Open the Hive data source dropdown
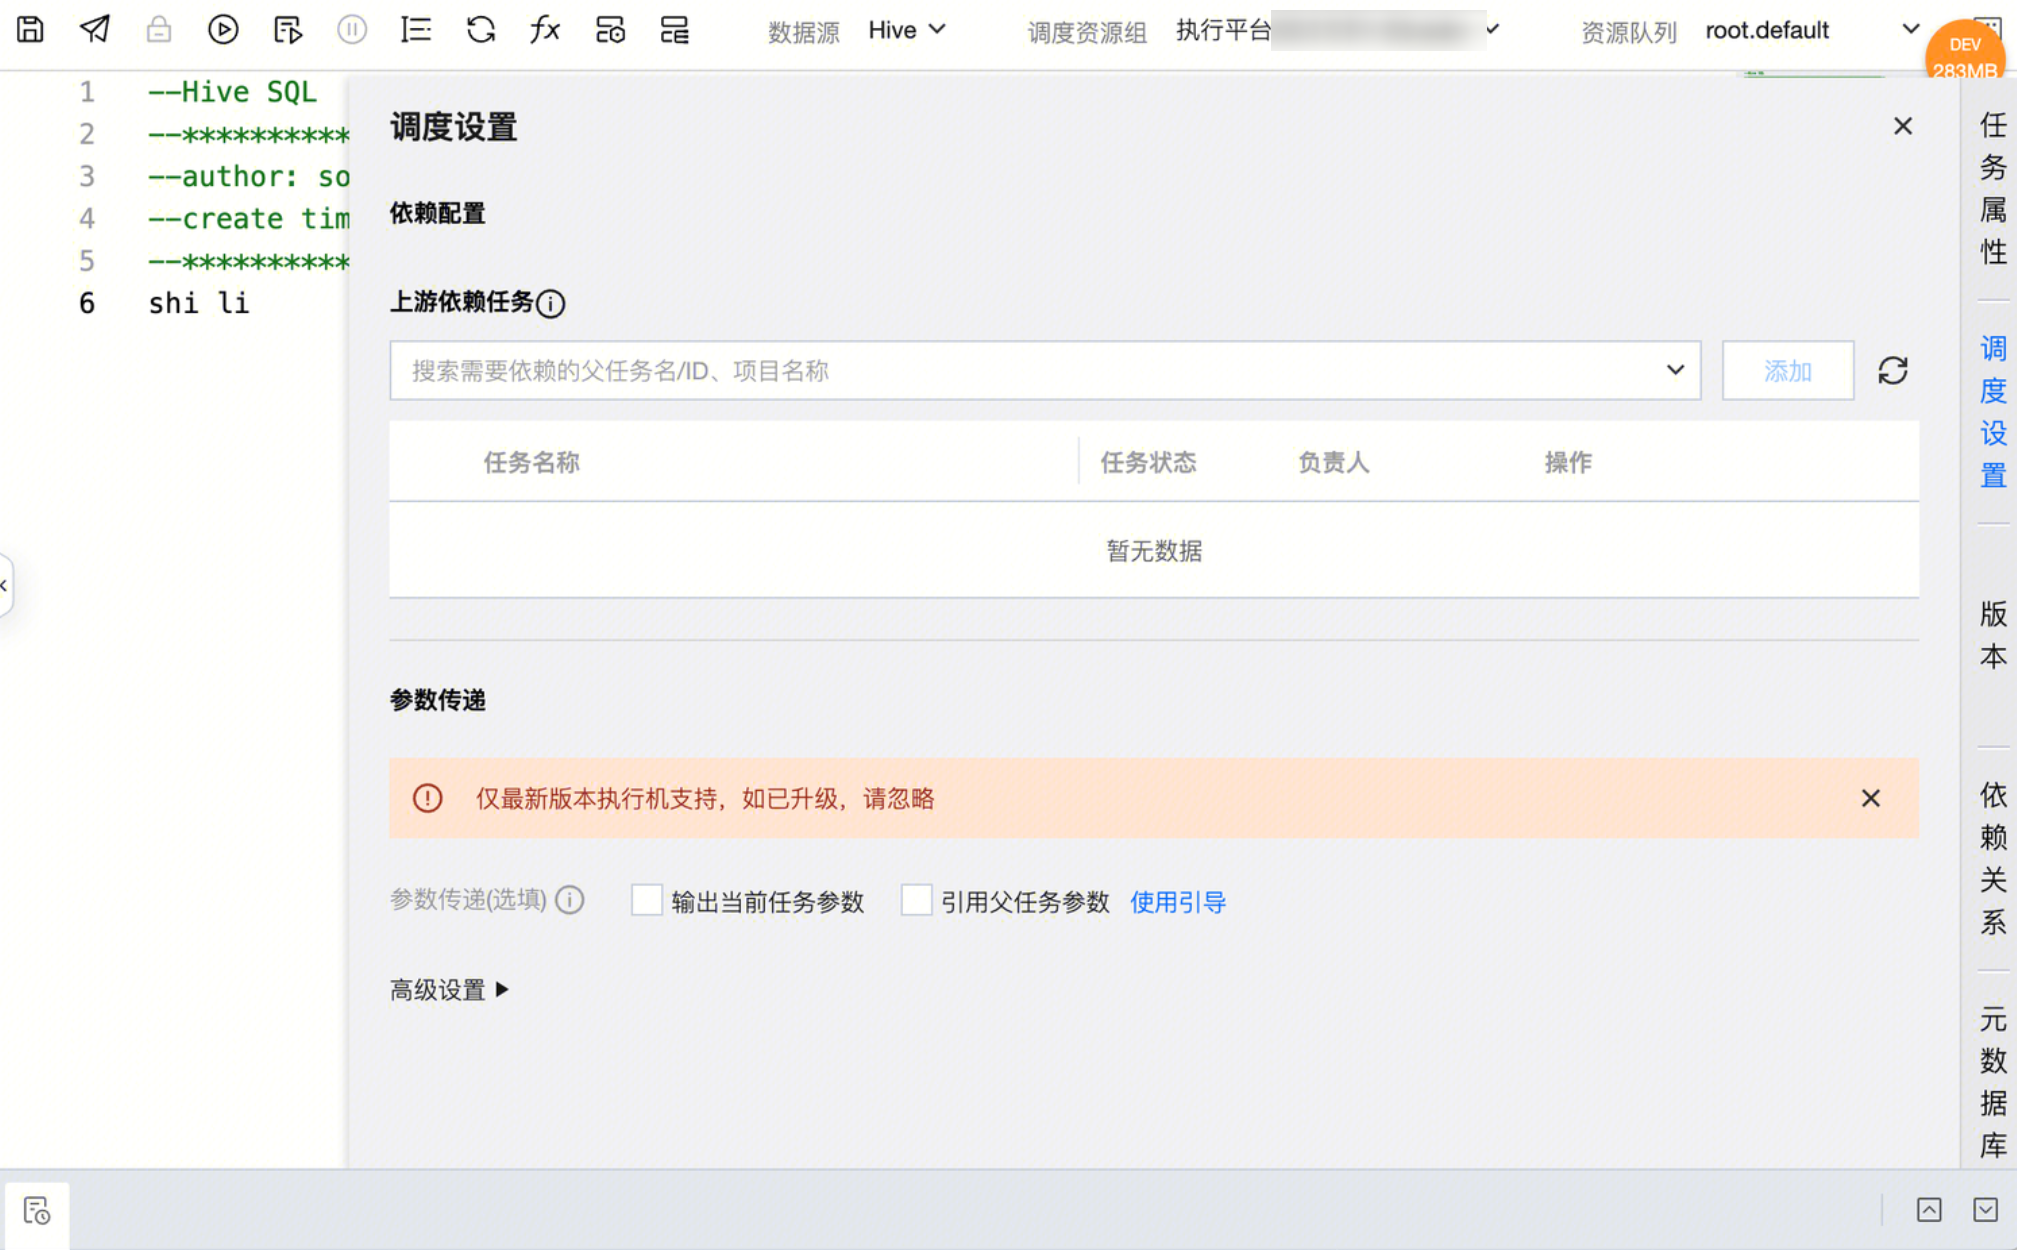This screenshot has width=2017, height=1250. click(906, 30)
